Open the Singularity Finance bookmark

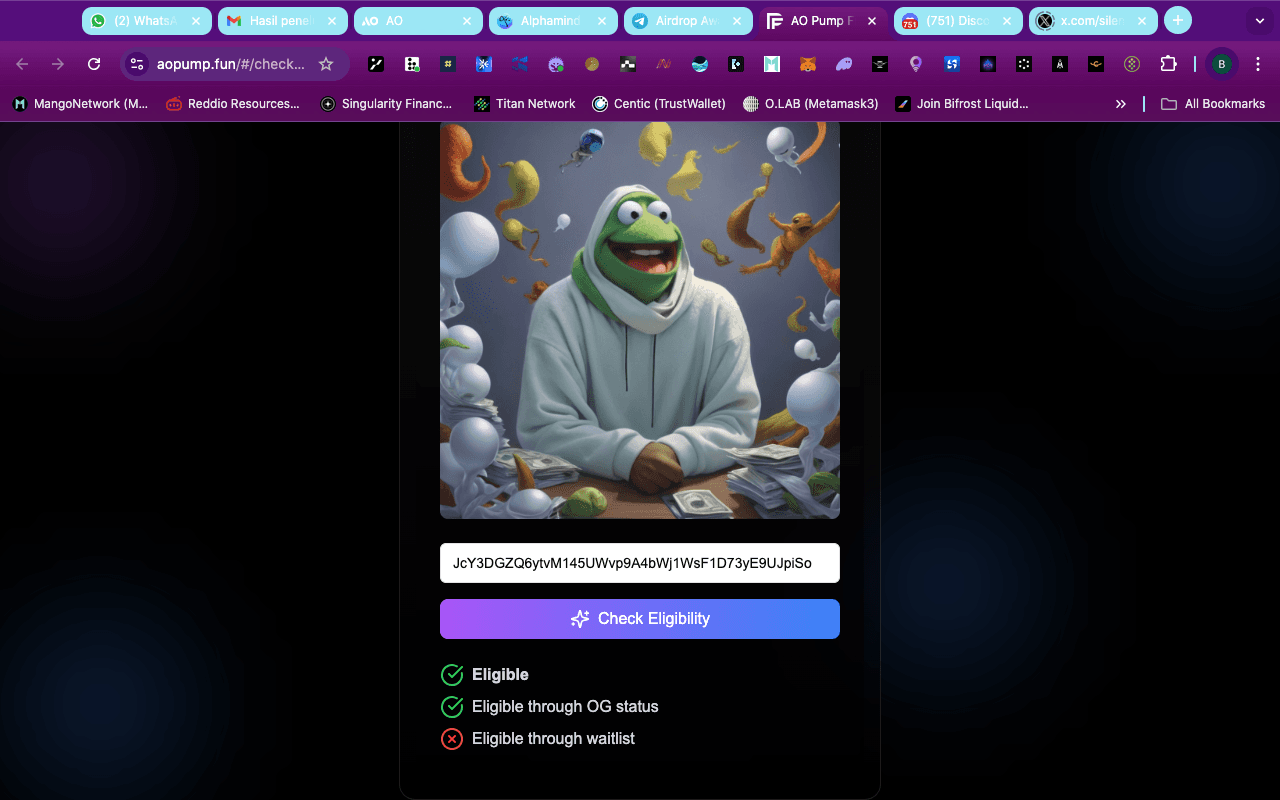386,103
